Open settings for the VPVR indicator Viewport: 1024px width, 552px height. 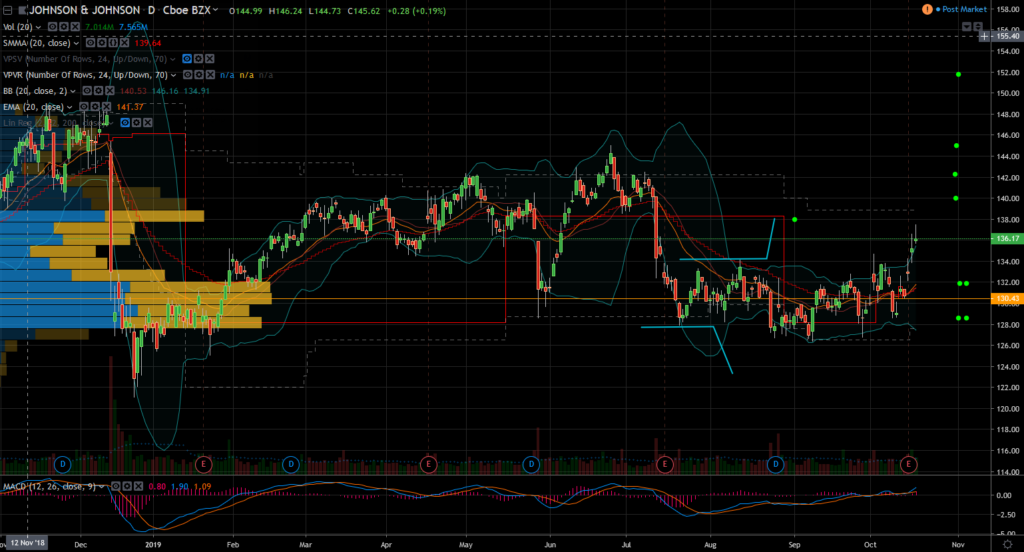(199, 74)
